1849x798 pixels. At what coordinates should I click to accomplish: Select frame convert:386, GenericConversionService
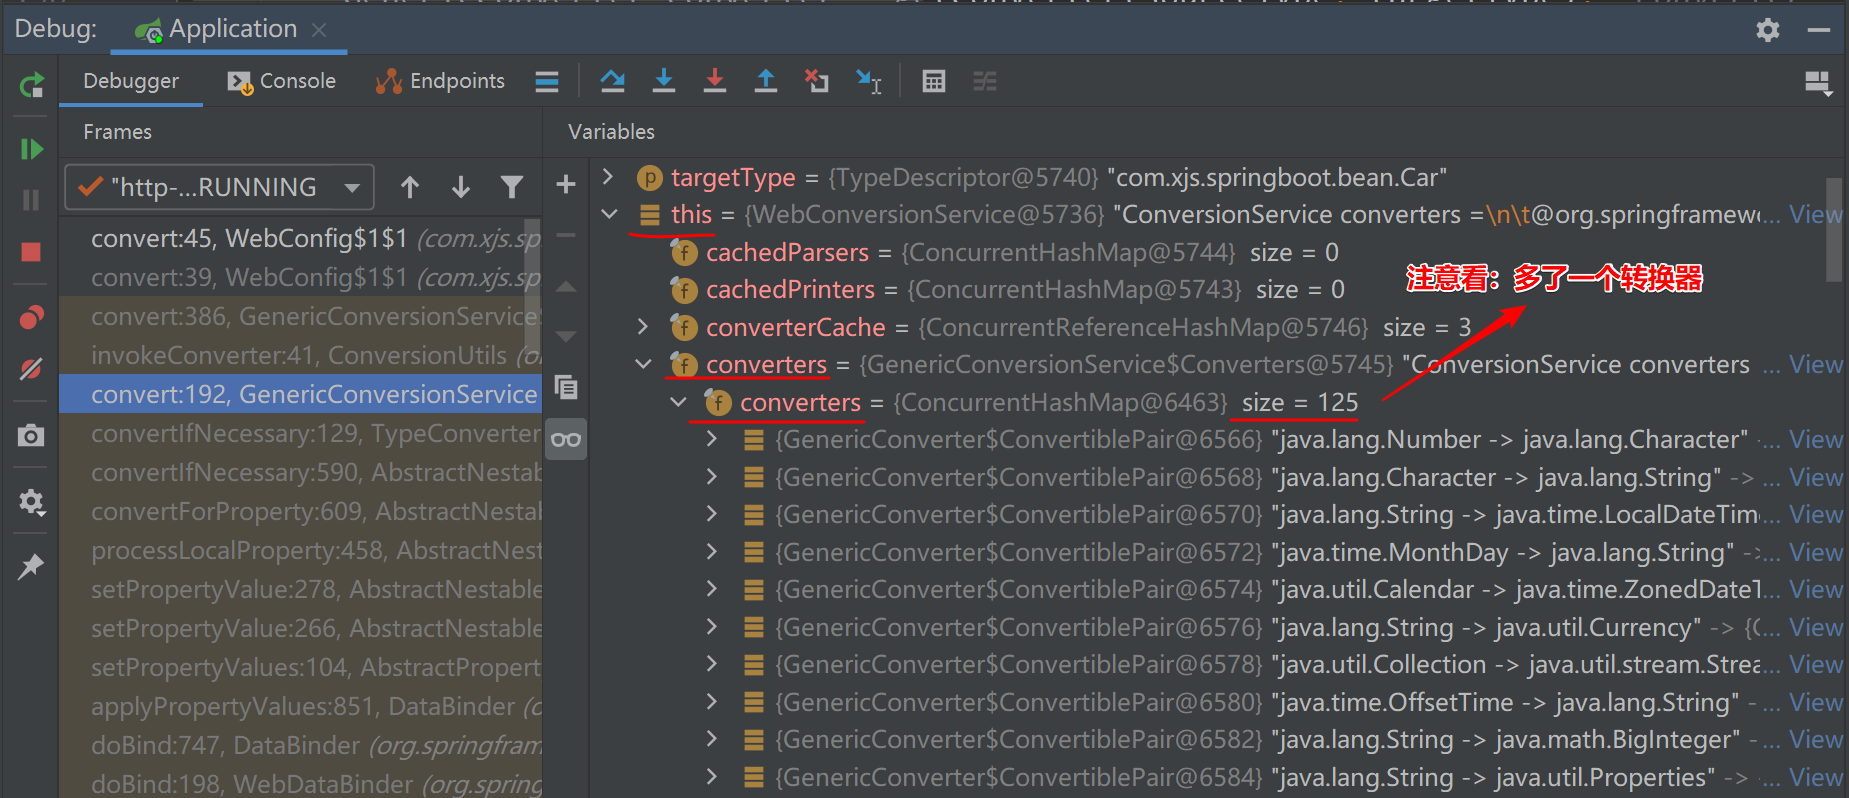(x=300, y=316)
